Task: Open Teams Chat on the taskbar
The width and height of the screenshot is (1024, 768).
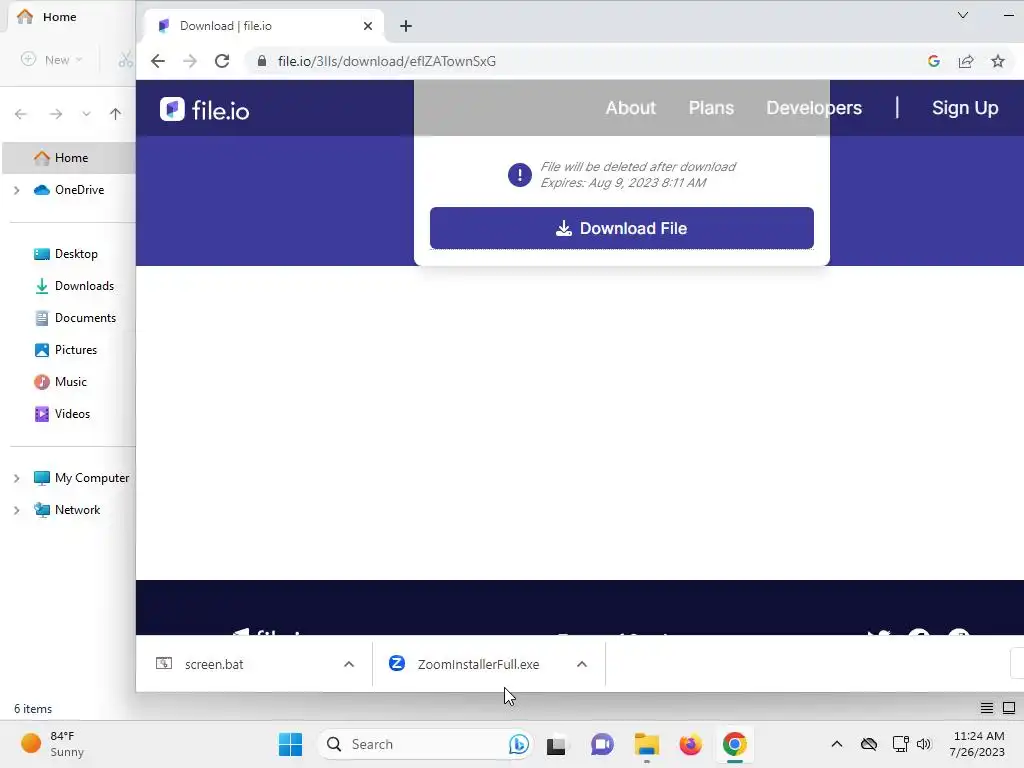Action: point(602,744)
